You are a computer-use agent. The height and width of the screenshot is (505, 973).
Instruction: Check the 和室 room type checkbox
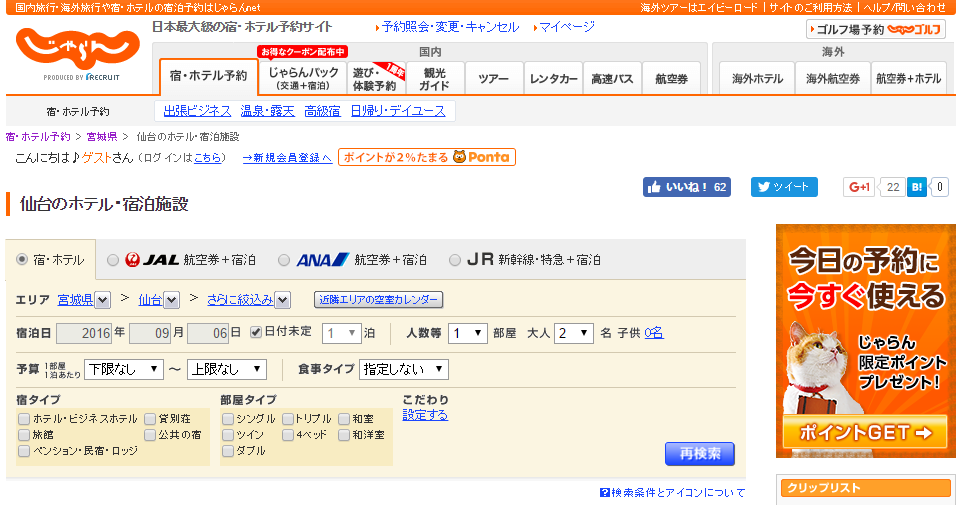pos(344,419)
